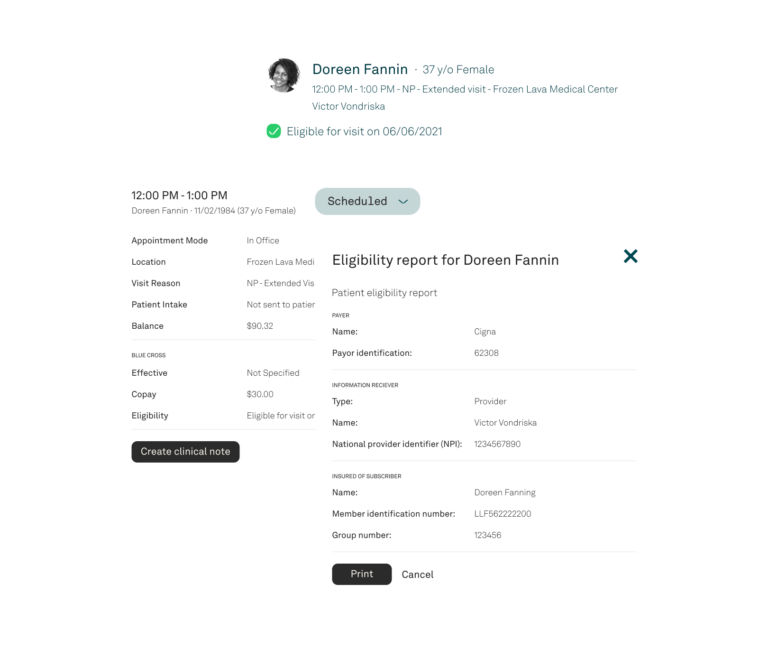Image resolution: width=768 pixels, height=649 pixels.
Task: Select the Payor identification 62308
Action: (486, 353)
